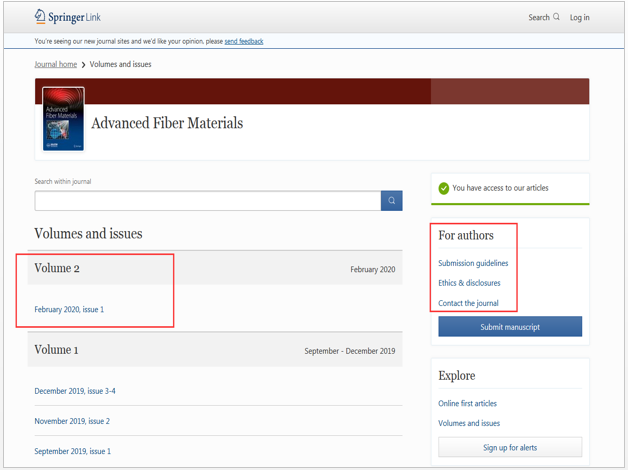628x470 pixels.
Task: Open Ethics & disclosures link
Action: tap(469, 283)
